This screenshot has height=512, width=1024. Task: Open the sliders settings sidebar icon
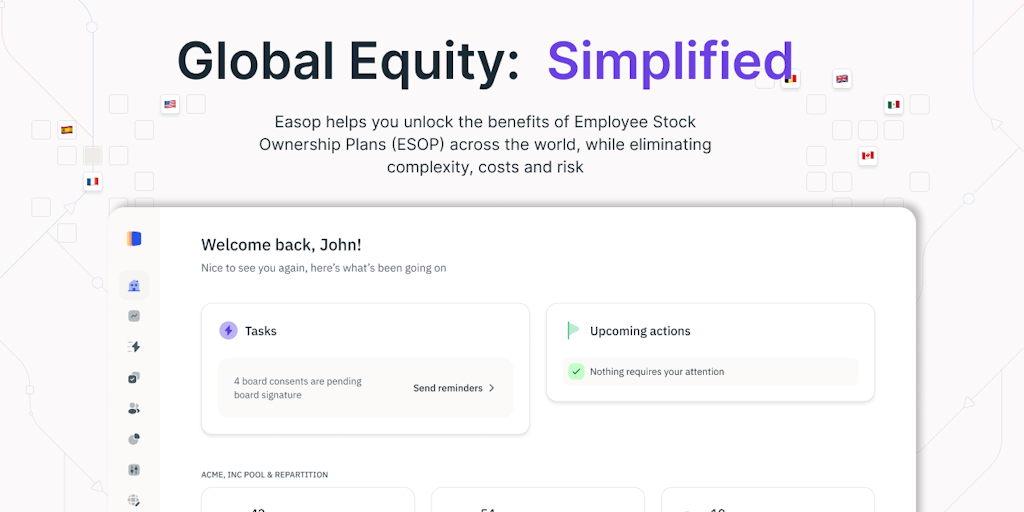point(134,470)
